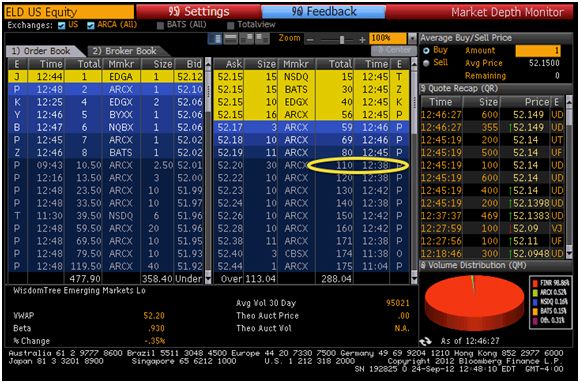The image size is (580, 383).
Task: Click the ask price 52.44 cell
Action: (x=229, y=266)
